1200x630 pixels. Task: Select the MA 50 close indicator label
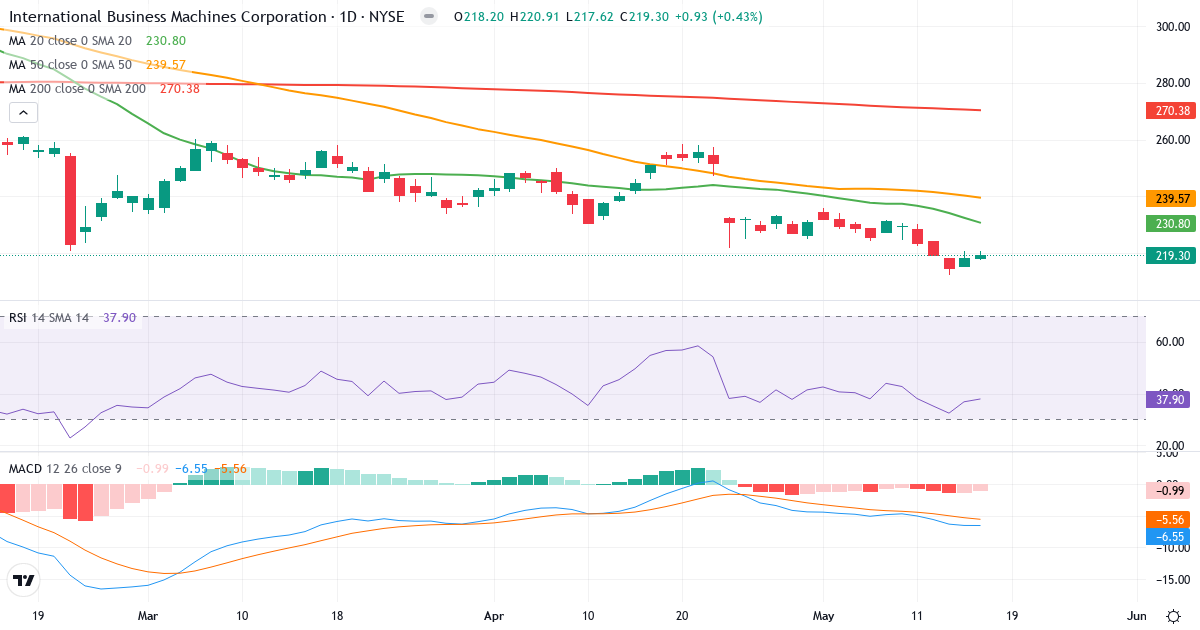[70, 65]
